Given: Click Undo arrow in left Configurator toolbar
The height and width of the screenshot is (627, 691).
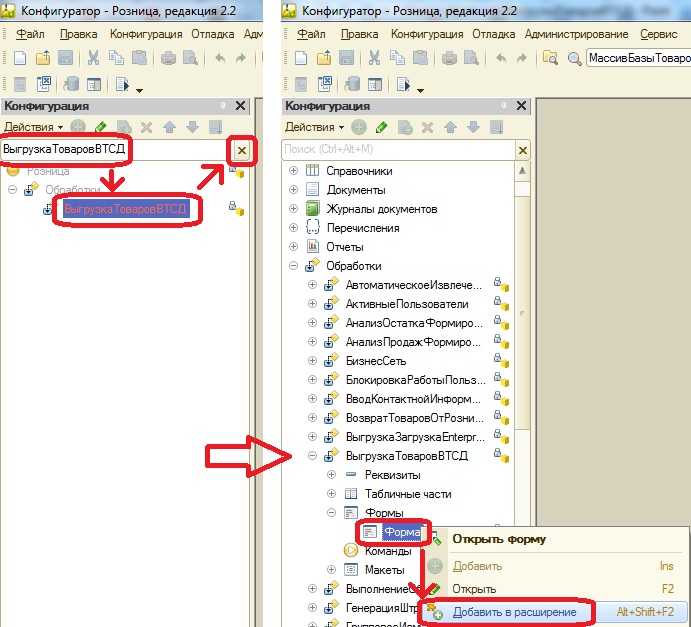Looking at the screenshot, I should point(219,58).
